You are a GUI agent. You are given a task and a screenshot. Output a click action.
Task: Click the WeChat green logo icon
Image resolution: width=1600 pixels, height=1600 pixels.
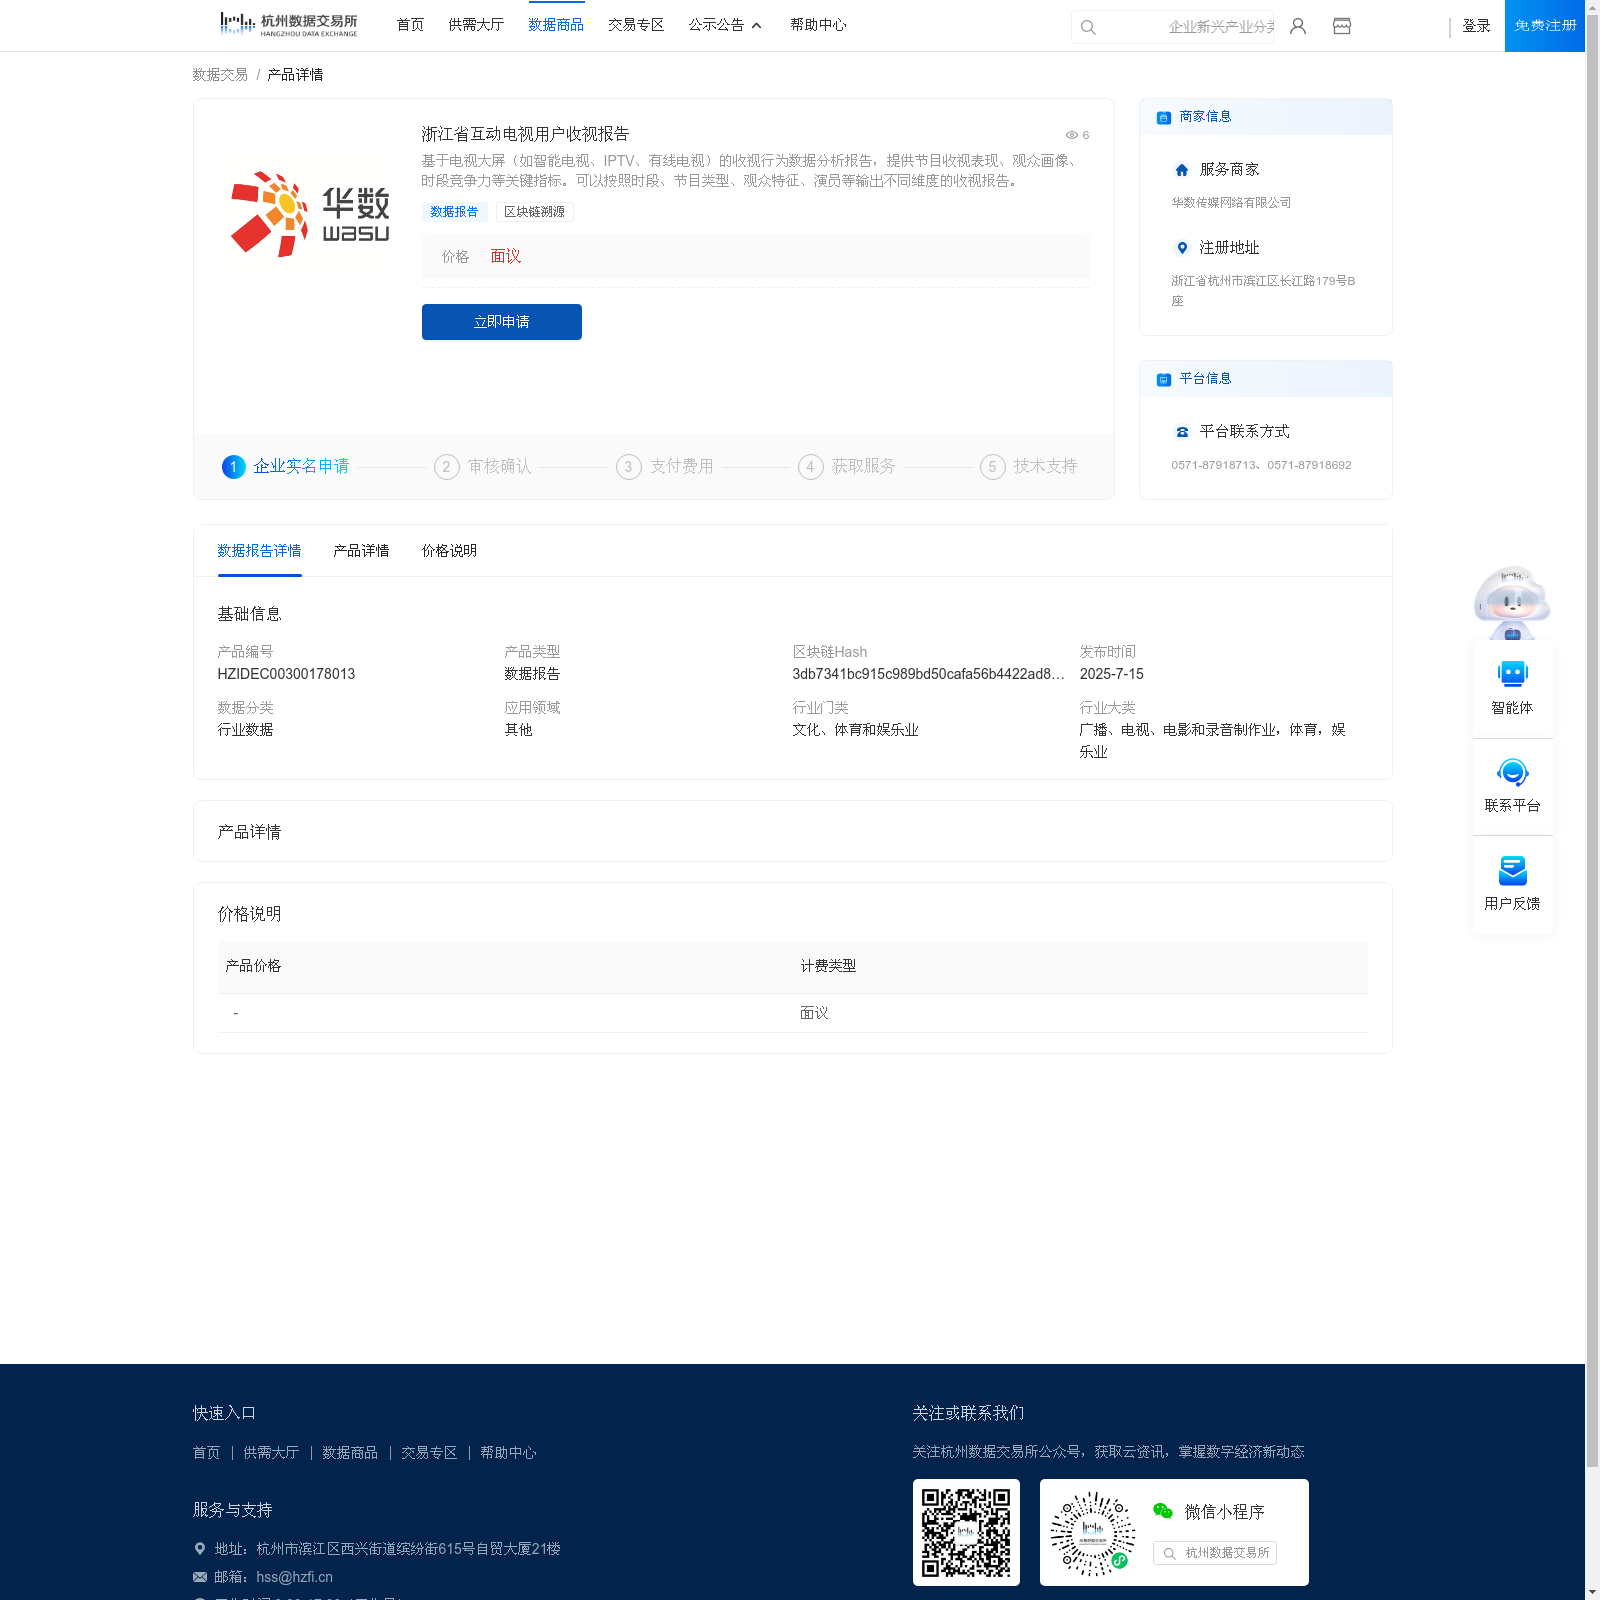click(x=1162, y=1511)
